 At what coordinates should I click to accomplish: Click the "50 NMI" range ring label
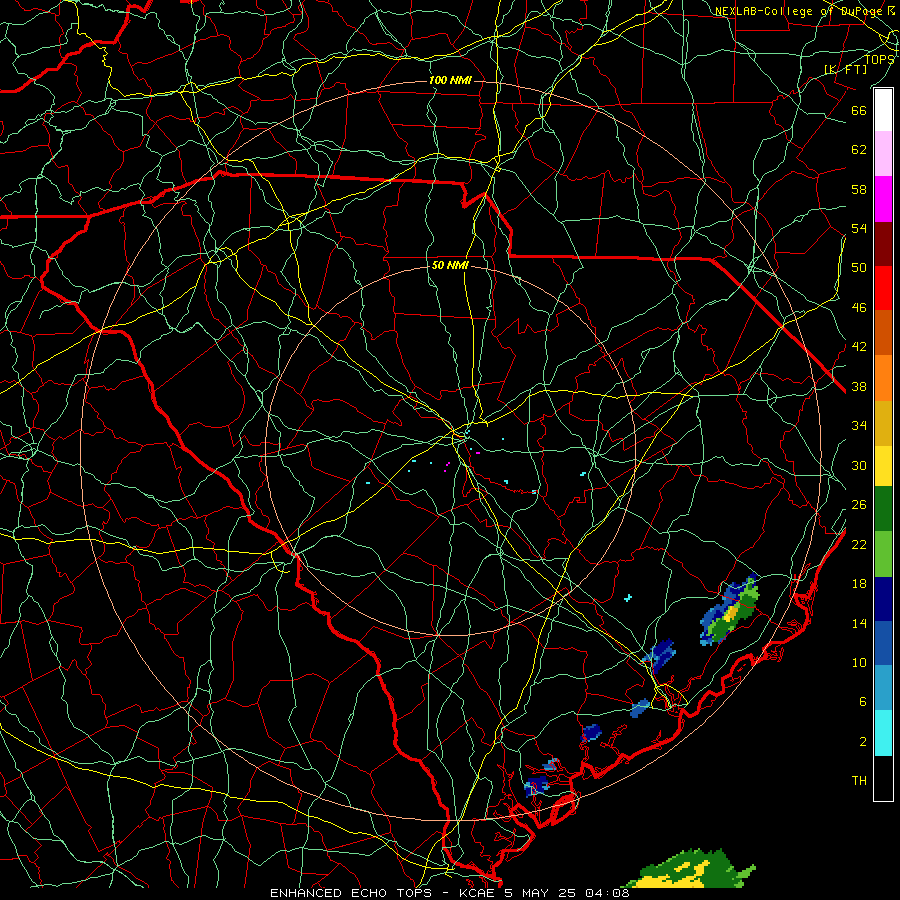[450, 265]
